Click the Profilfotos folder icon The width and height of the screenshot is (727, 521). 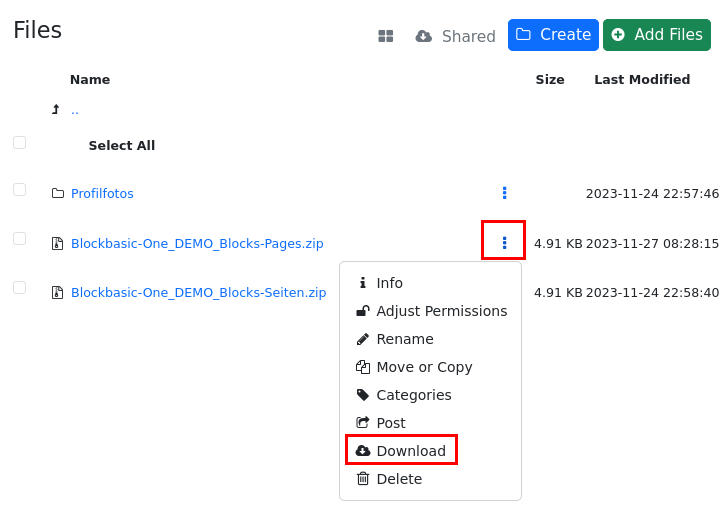click(58, 193)
